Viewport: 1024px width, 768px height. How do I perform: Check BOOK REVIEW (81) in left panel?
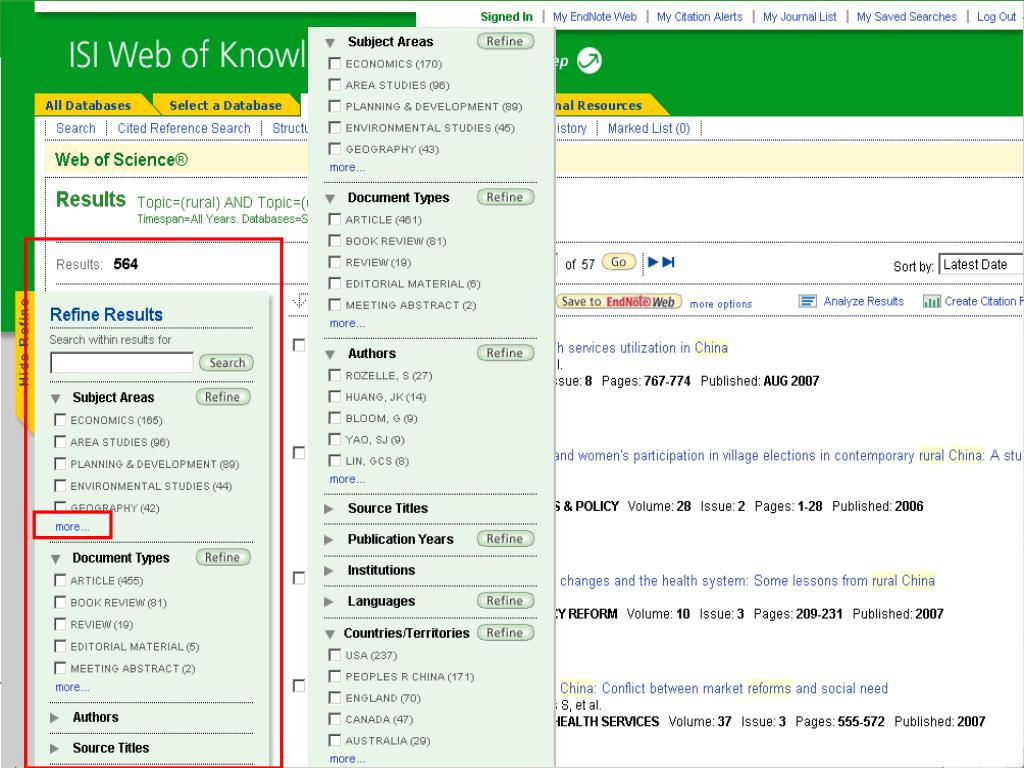(x=60, y=602)
